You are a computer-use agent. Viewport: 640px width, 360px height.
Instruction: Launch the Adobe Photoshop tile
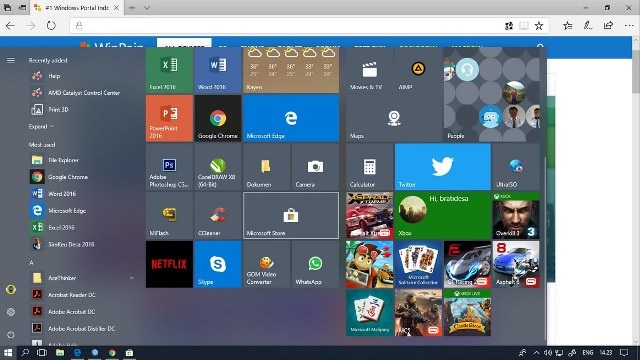169,167
